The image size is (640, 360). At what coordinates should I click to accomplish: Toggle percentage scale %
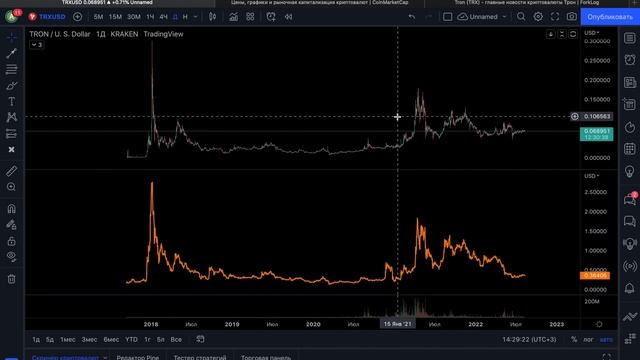pos(574,340)
